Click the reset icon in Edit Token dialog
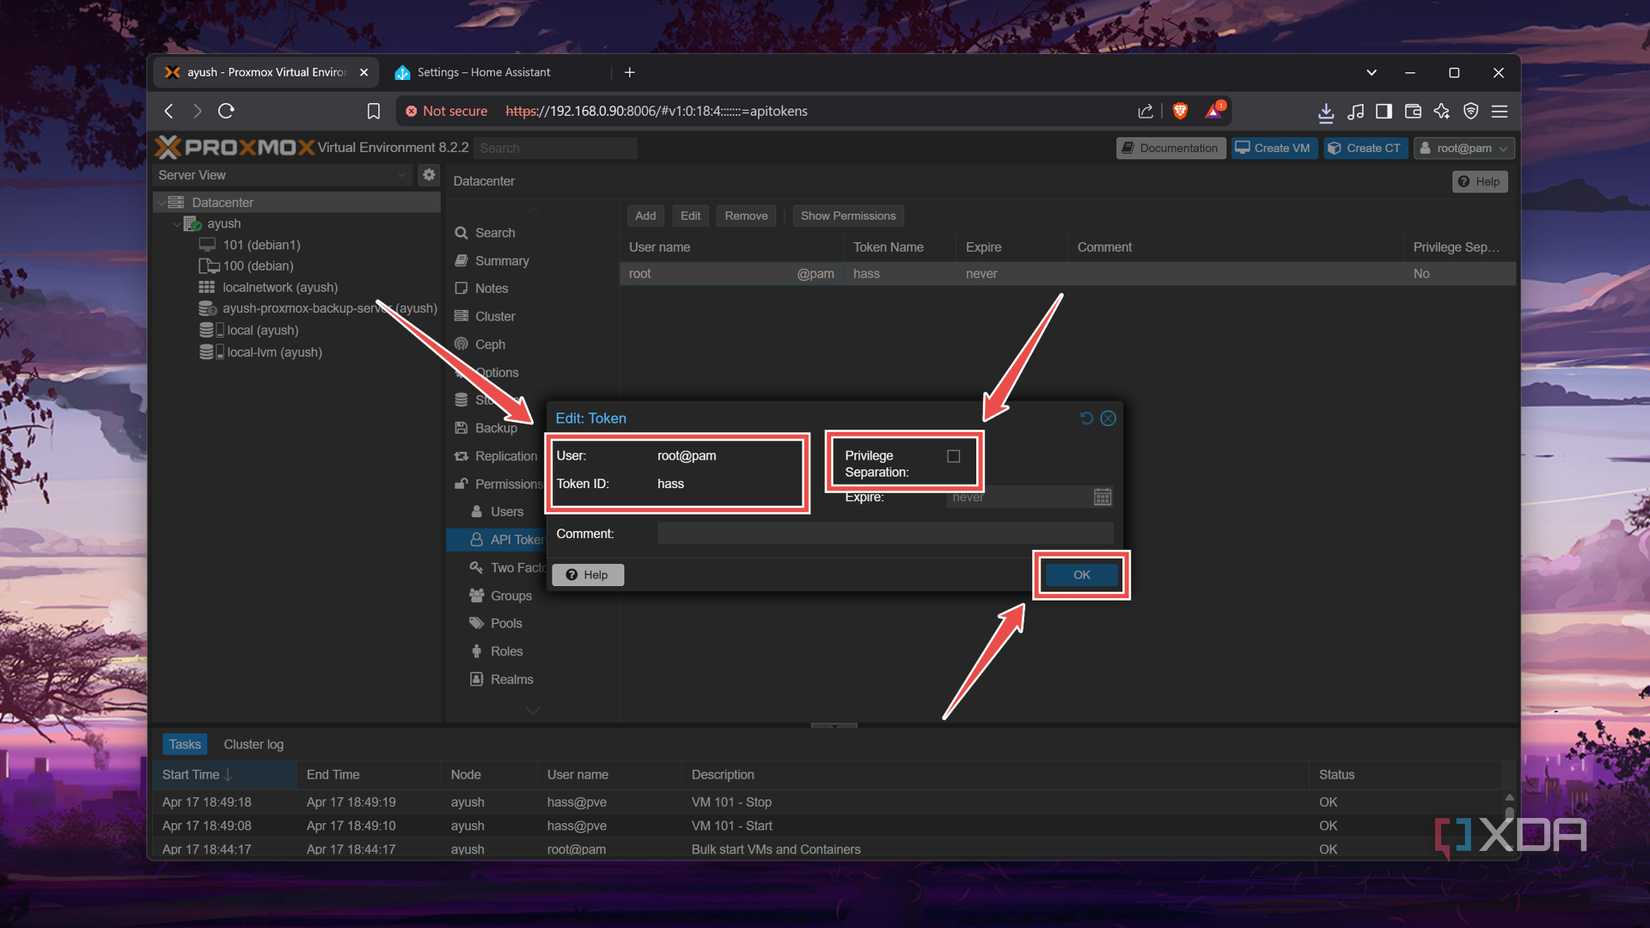Viewport: 1650px width, 928px height. [x=1088, y=418]
